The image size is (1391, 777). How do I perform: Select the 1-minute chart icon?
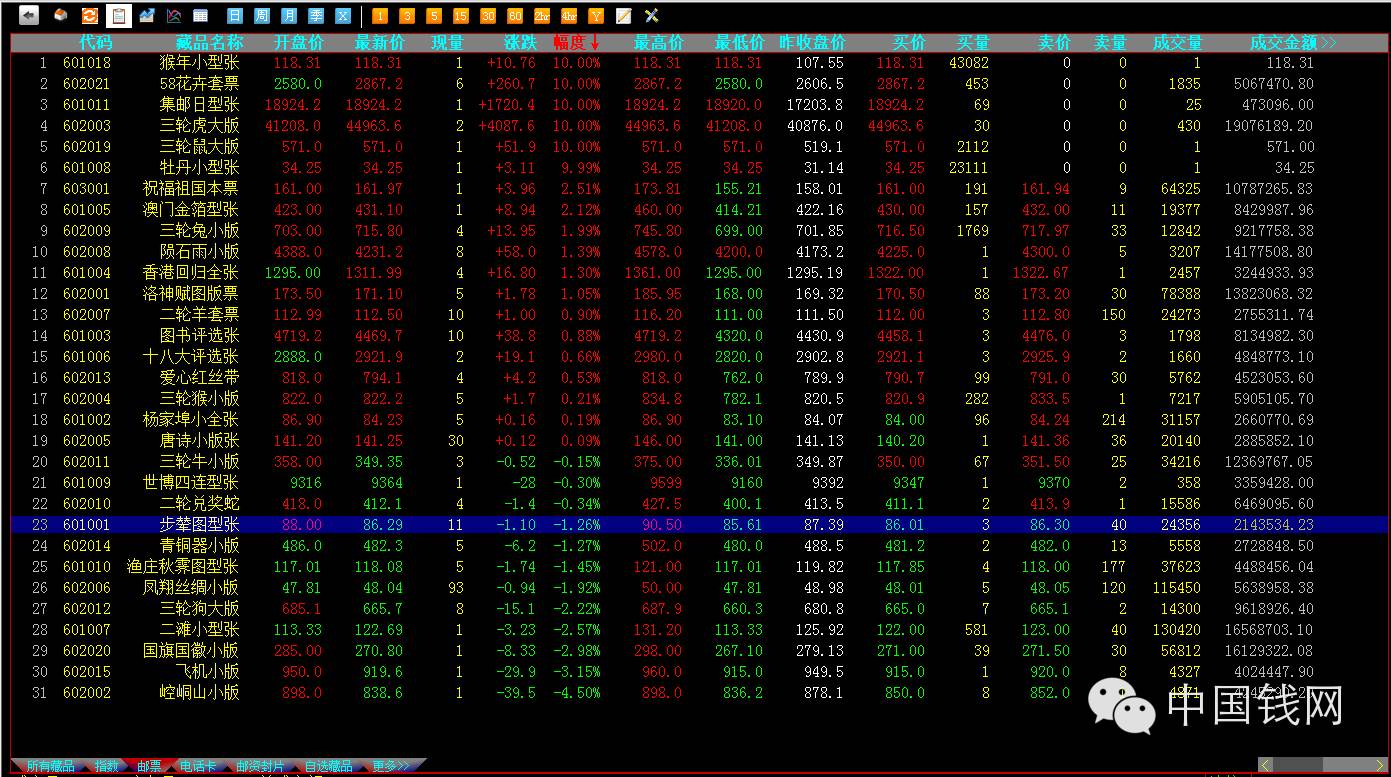(380, 16)
